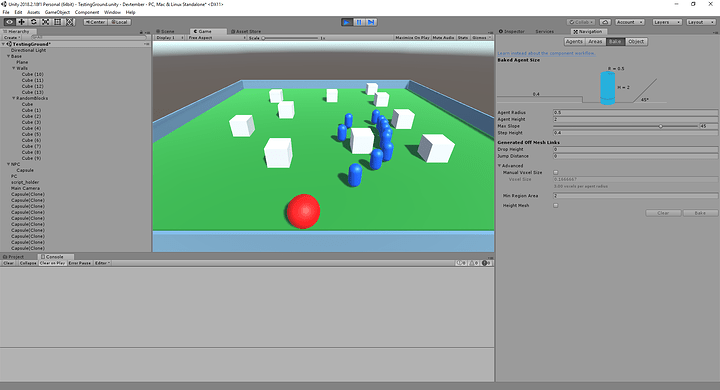The image size is (720, 390).
Task: Open the Window menu
Action: [112, 12]
